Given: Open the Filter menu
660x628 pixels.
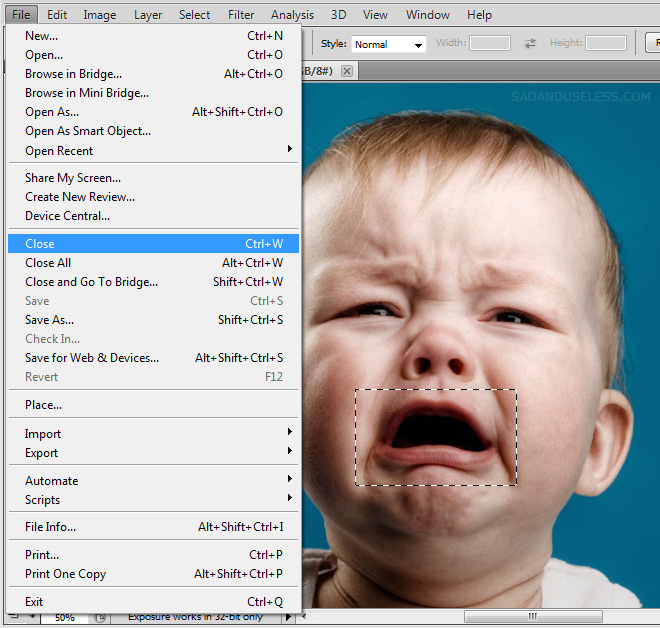Looking at the screenshot, I should pos(241,15).
